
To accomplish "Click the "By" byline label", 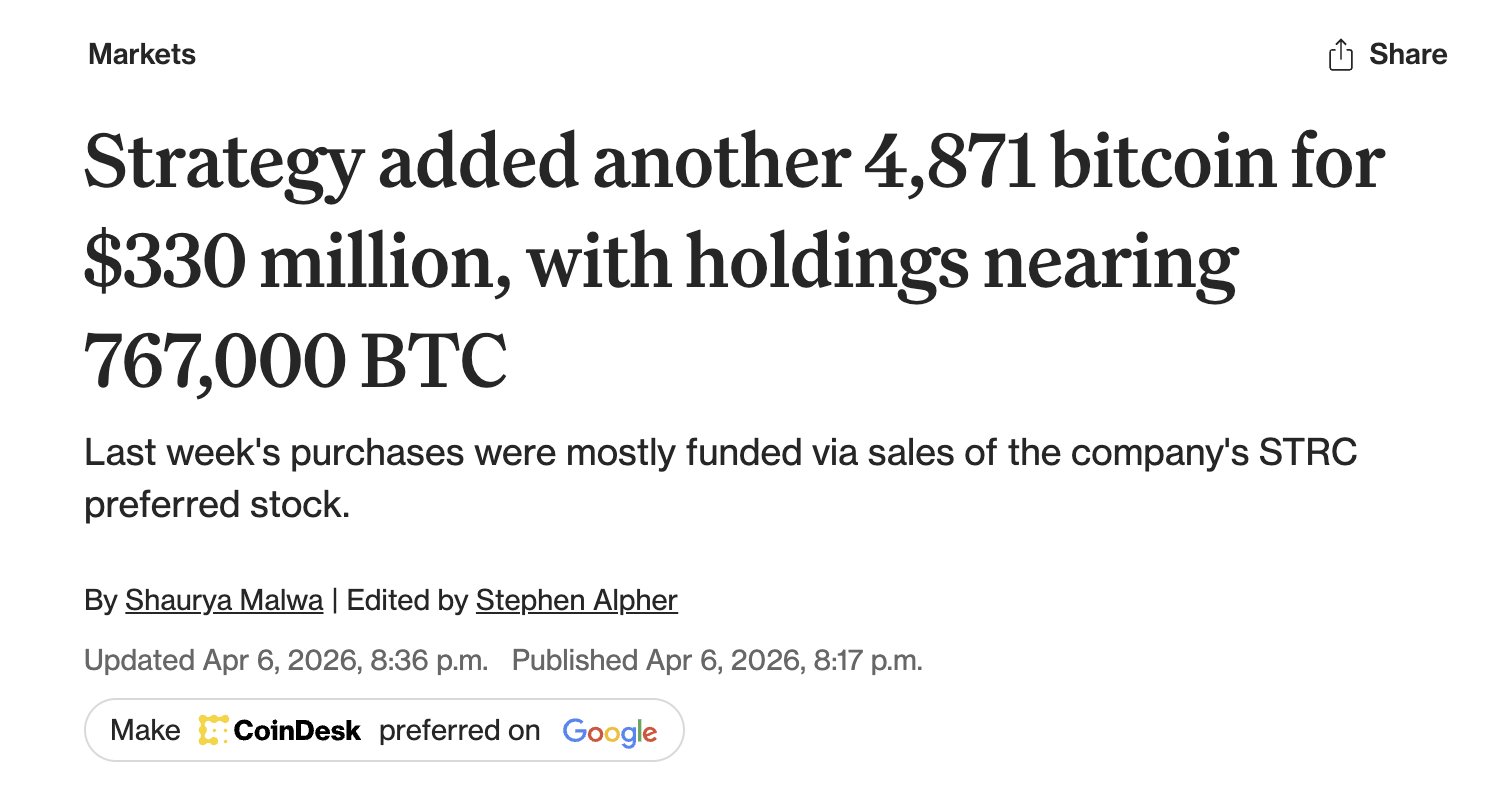I will [101, 600].
